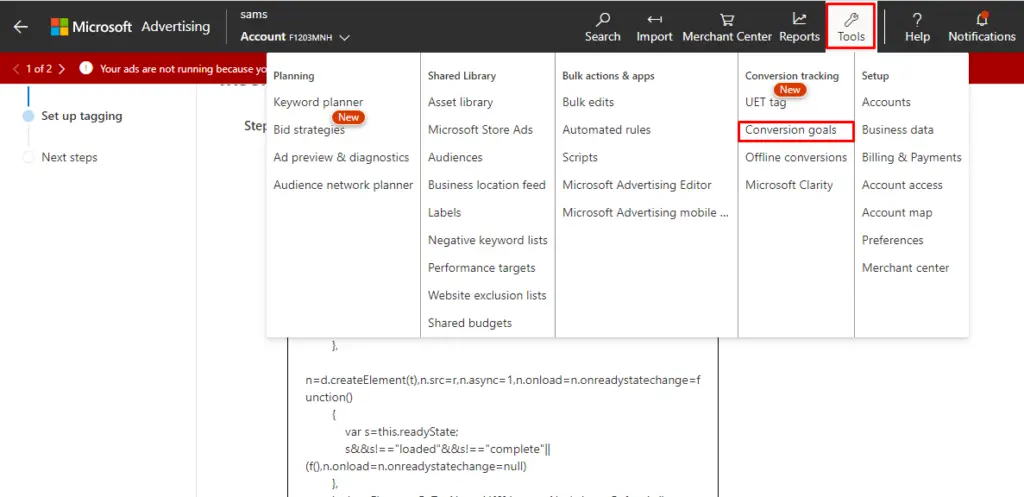Open Bulk edits

[588, 102]
